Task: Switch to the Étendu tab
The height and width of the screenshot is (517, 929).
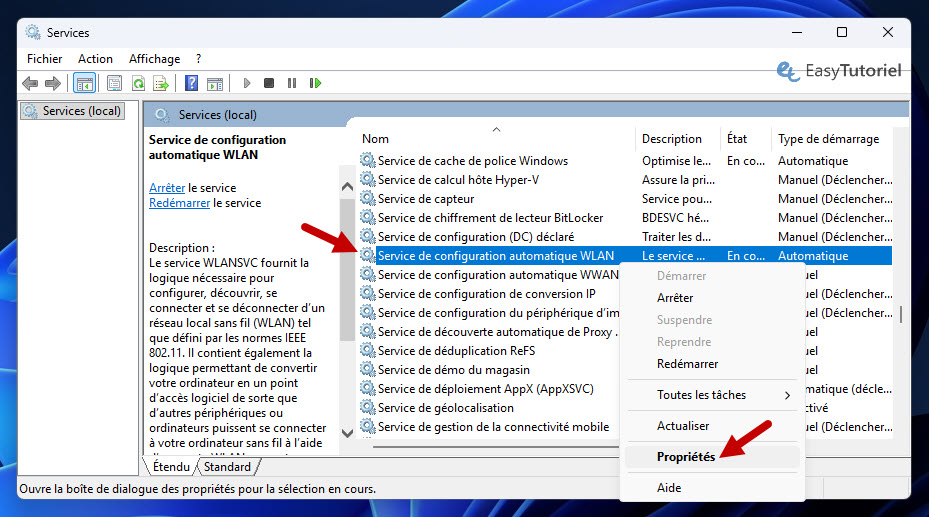Action: 171,467
